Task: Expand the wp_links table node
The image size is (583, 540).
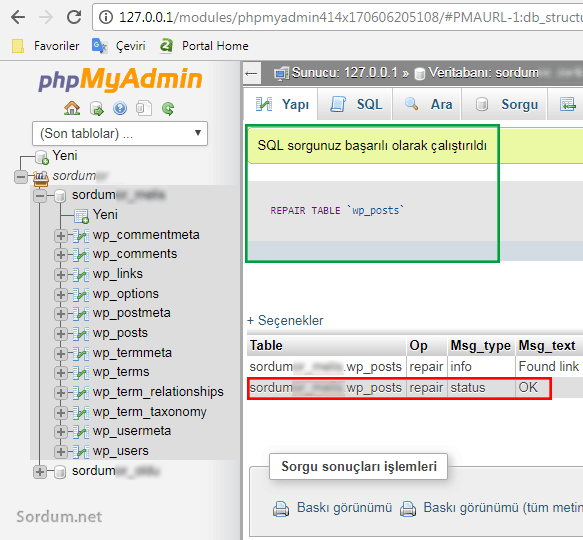Action: [x=61, y=275]
